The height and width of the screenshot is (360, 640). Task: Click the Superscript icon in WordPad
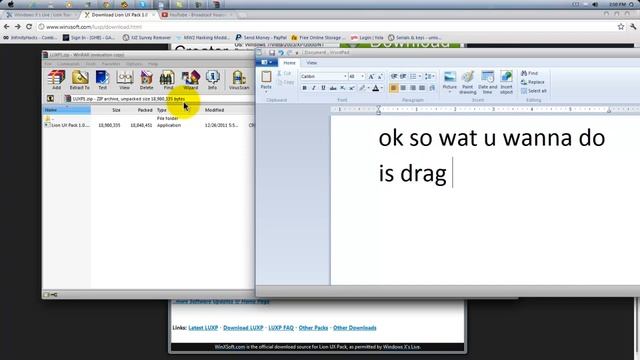point(352,88)
